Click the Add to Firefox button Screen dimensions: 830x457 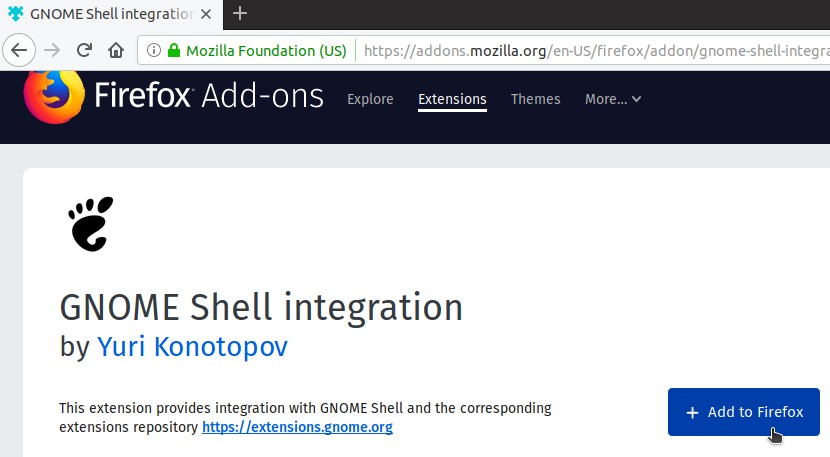coord(744,412)
